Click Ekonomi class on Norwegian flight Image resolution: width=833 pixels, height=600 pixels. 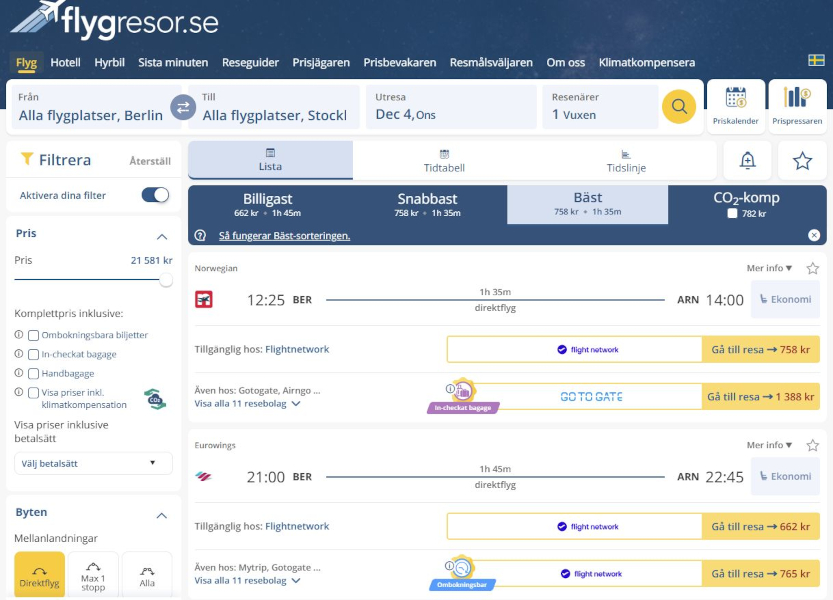pos(785,300)
